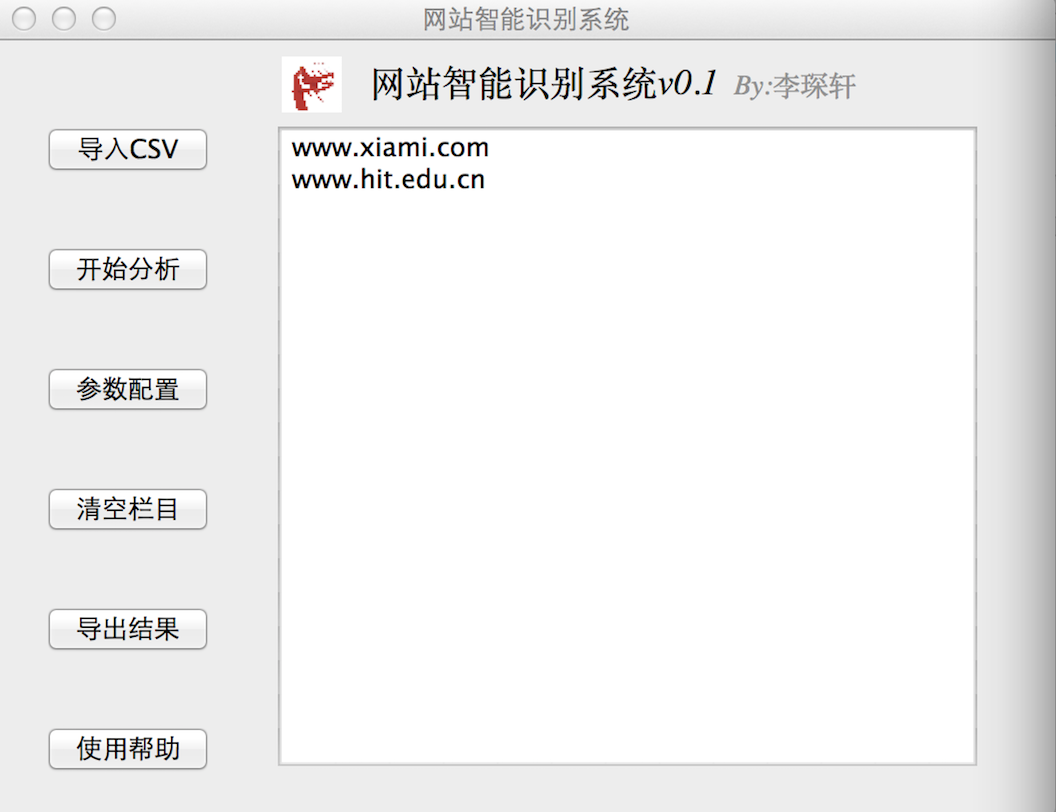This screenshot has height=812, width=1056.
Task: Select the www.xiami.com entry in the list
Action: tap(390, 147)
